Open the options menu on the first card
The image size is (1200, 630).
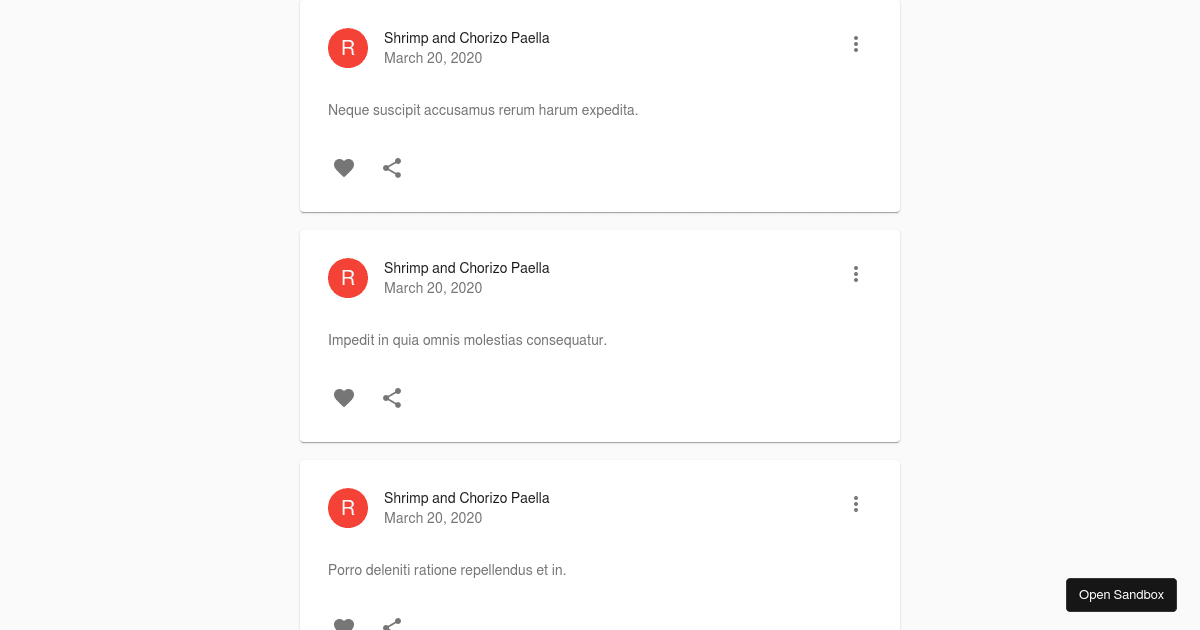point(856,44)
